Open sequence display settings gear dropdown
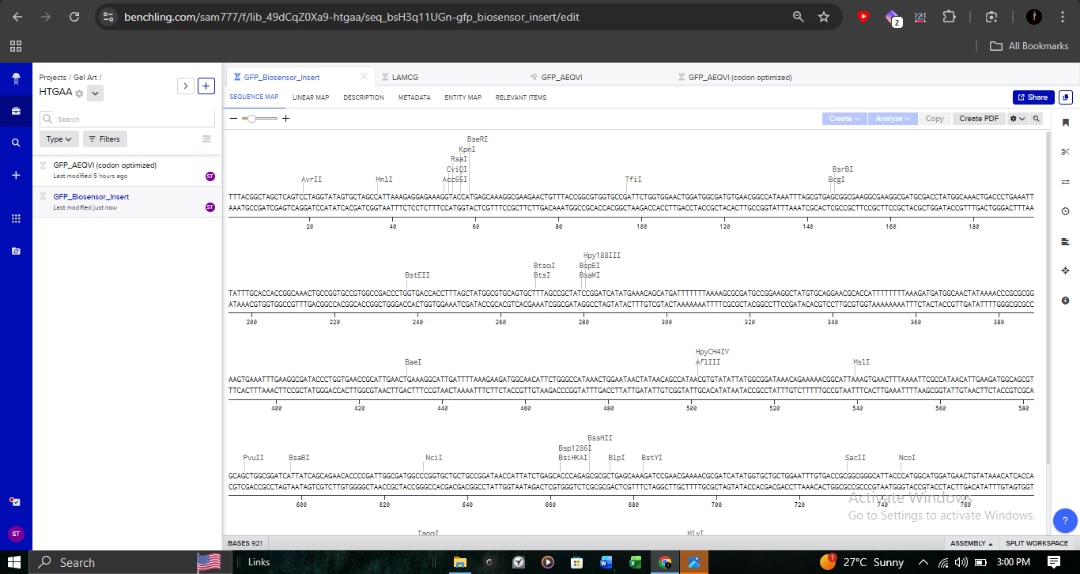Screen dimensions: 1080x574 click(1017, 119)
